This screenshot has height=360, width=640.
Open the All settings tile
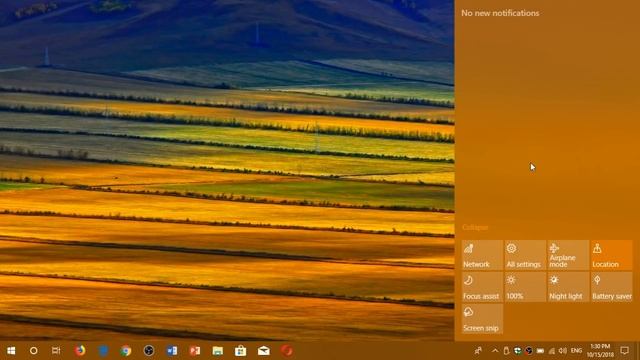pos(525,255)
